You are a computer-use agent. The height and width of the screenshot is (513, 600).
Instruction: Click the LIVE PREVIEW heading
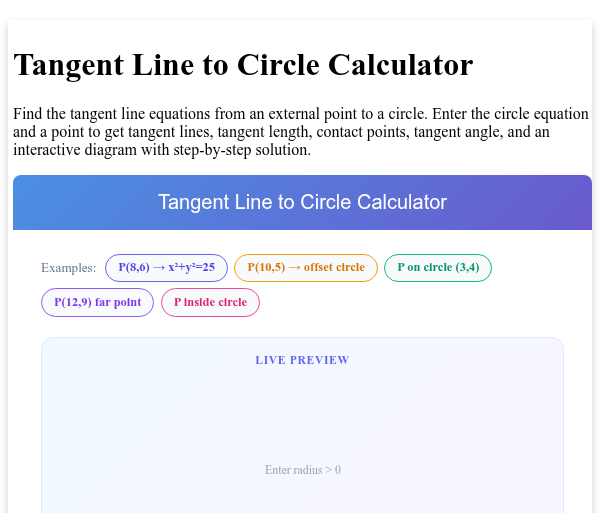(302, 360)
